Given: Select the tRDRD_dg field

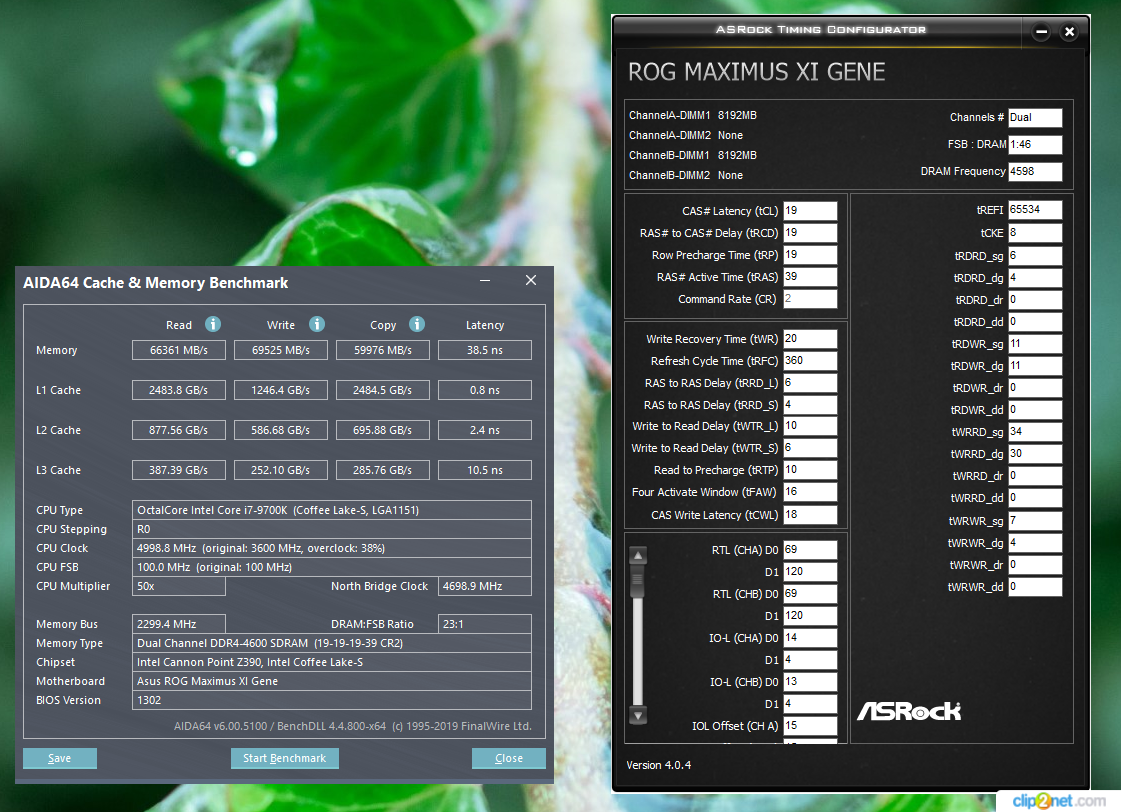Looking at the screenshot, I should point(1035,277).
